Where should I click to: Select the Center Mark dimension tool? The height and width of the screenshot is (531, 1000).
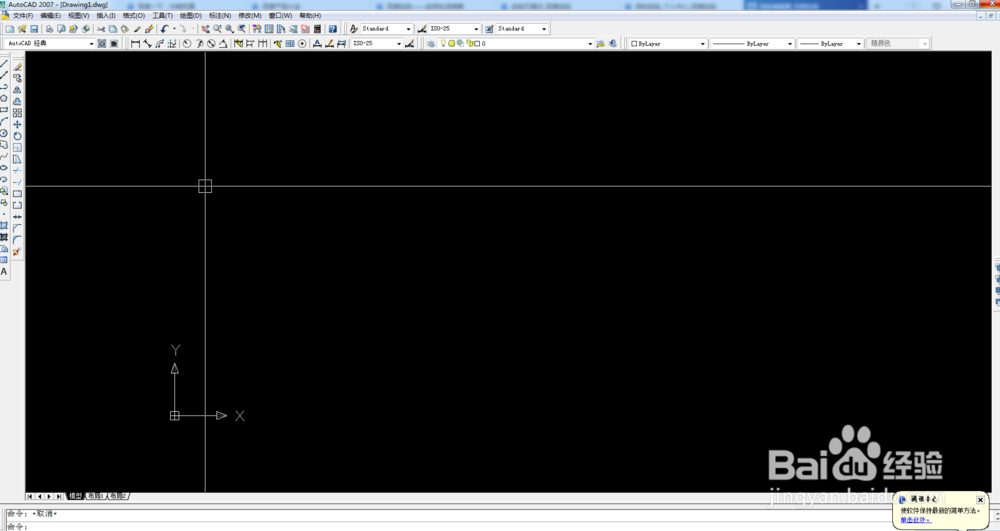(x=302, y=43)
